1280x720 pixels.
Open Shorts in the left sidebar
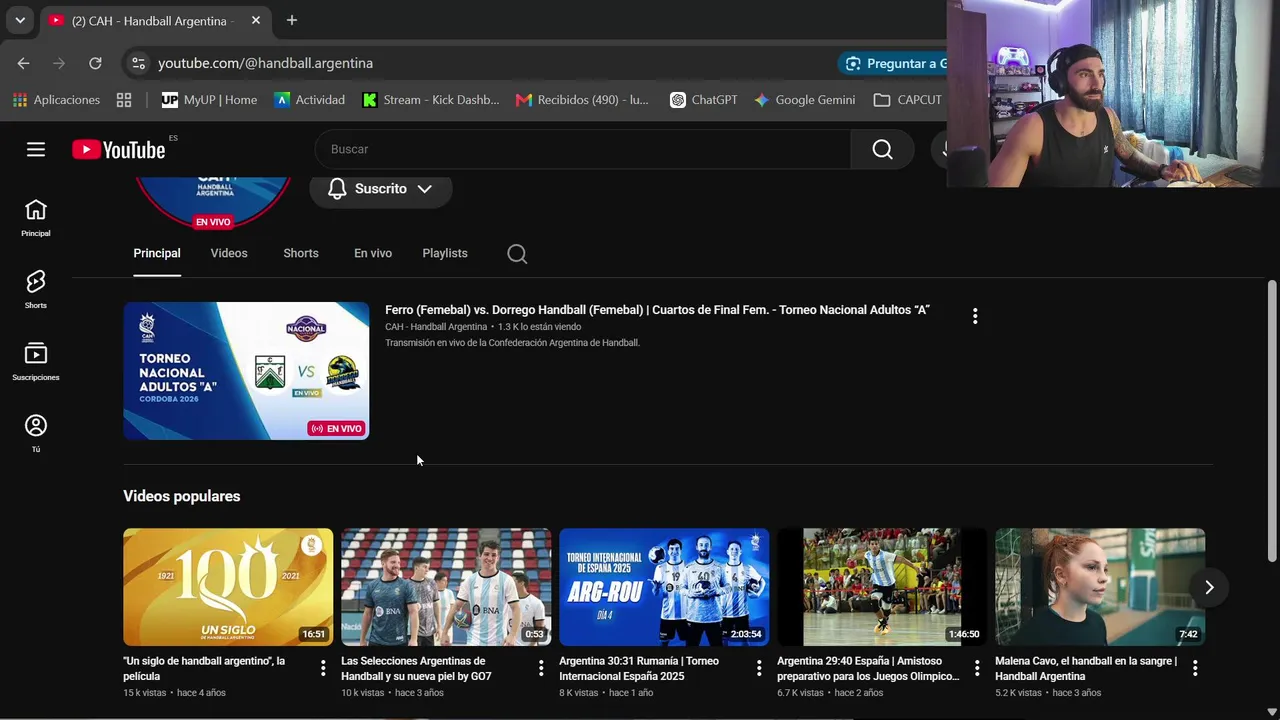click(36, 289)
